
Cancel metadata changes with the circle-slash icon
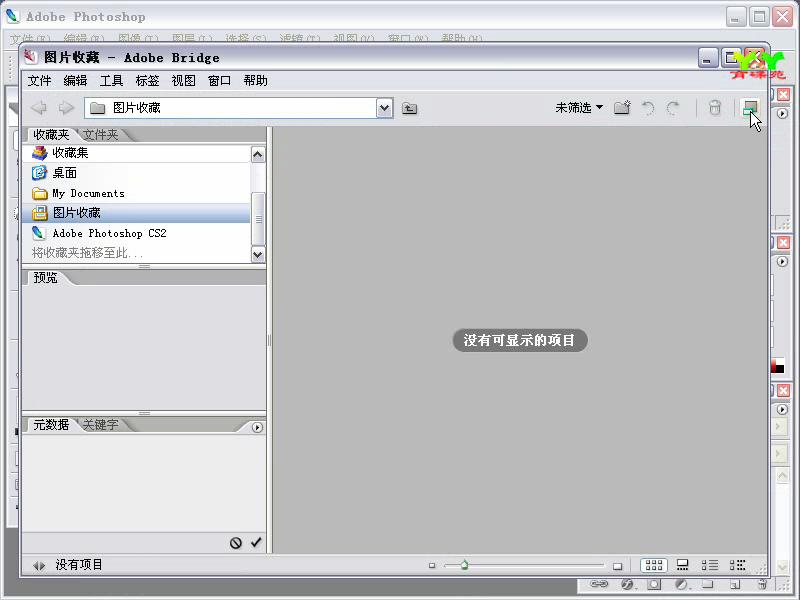click(x=235, y=543)
